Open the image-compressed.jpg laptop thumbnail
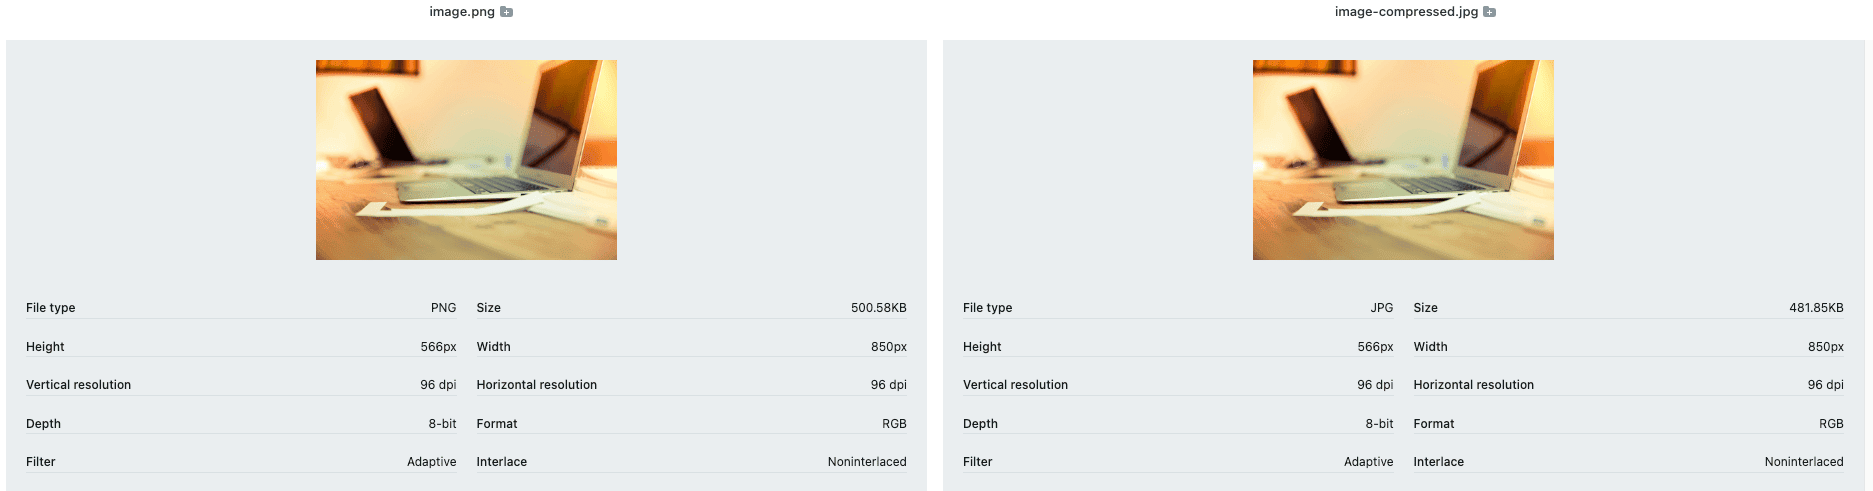 tap(1403, 160)
